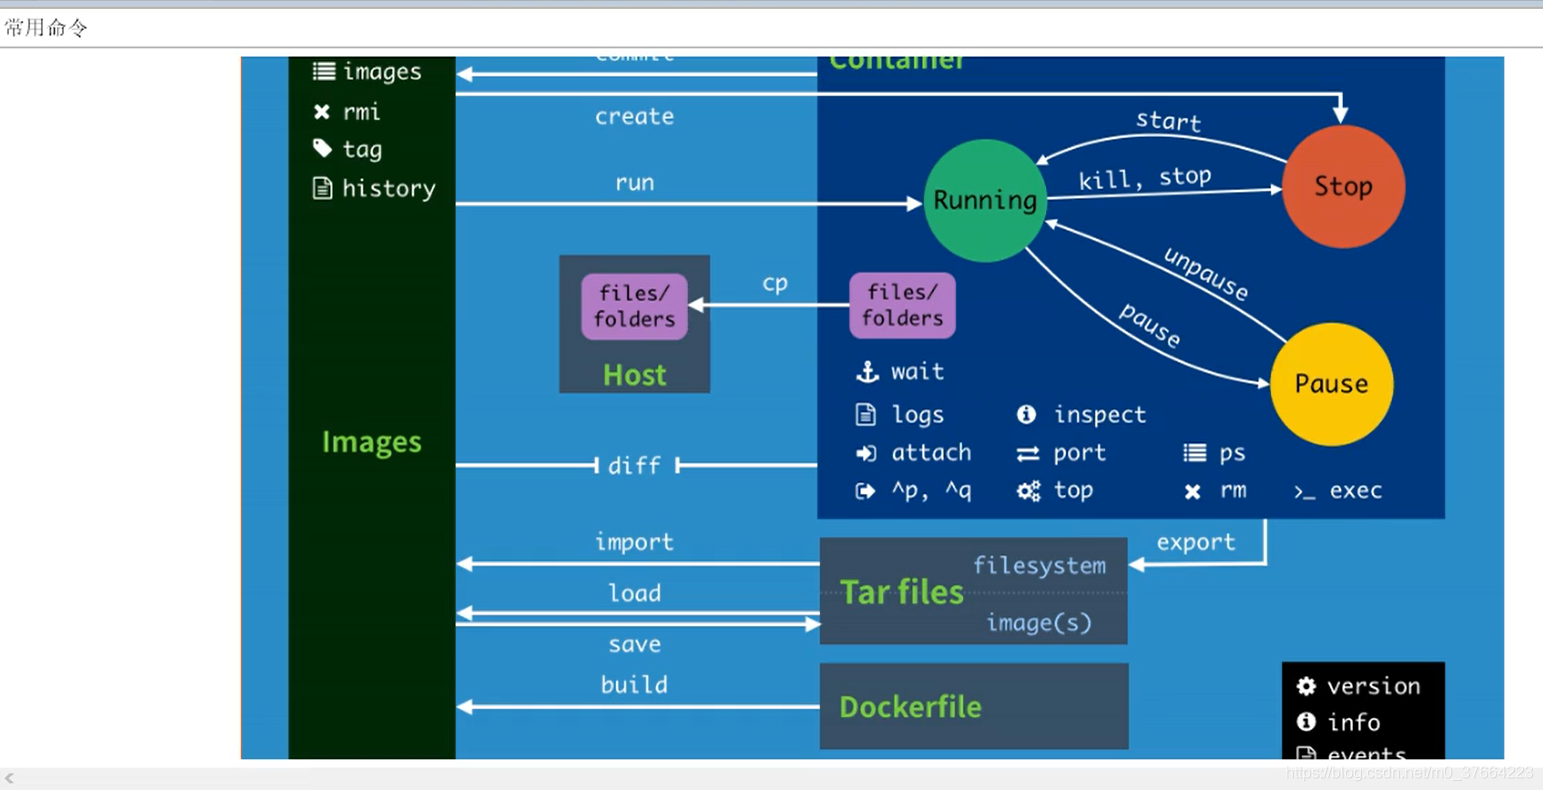Click the save command label
1543x791 pixels.
[635, 645]
